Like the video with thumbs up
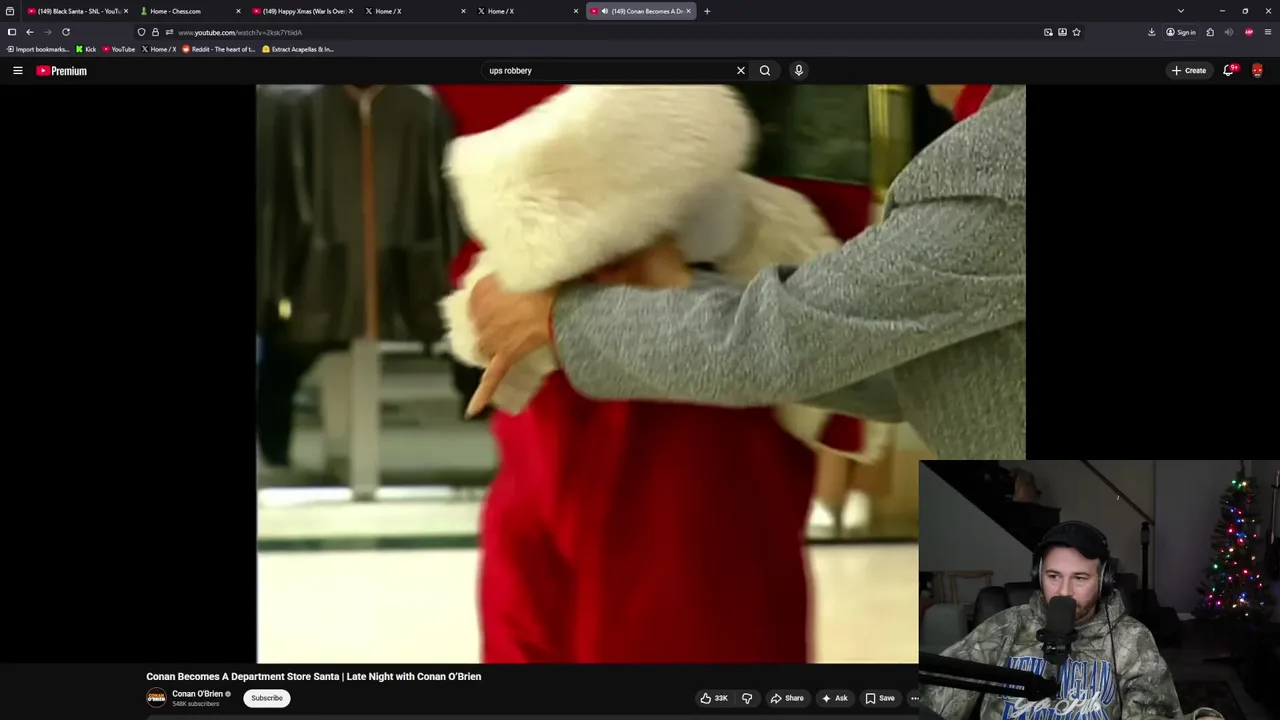This screenshot has width=1280, height=720. (x=714, y=698)
